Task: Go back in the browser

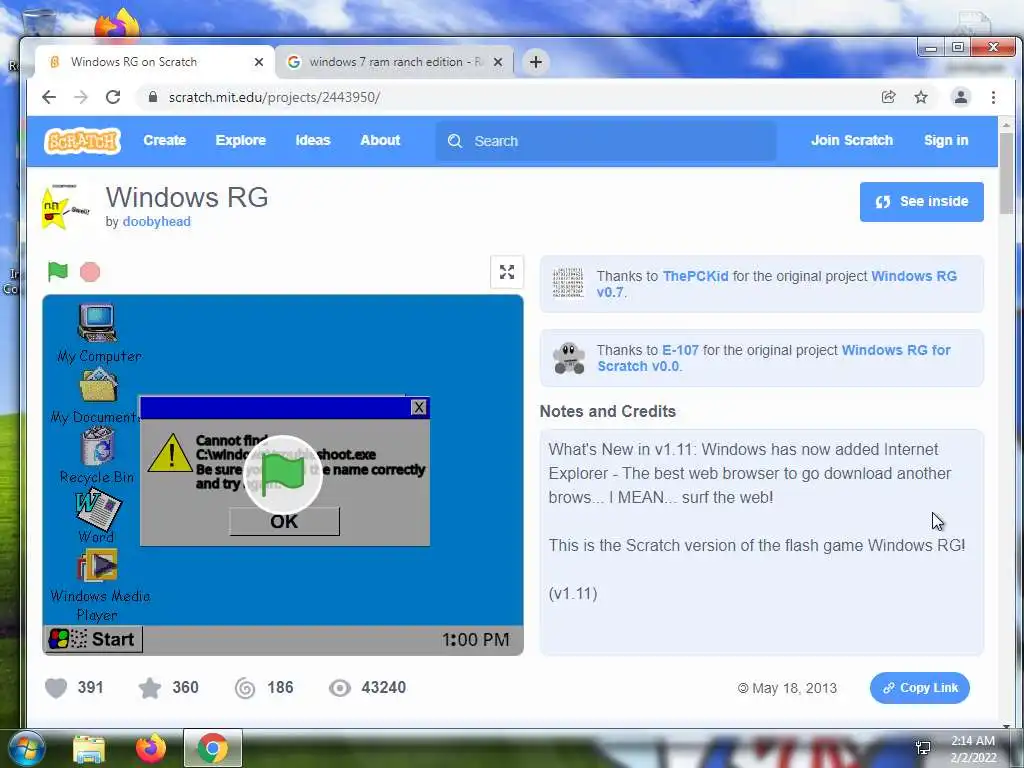Action: coord(49,97)
